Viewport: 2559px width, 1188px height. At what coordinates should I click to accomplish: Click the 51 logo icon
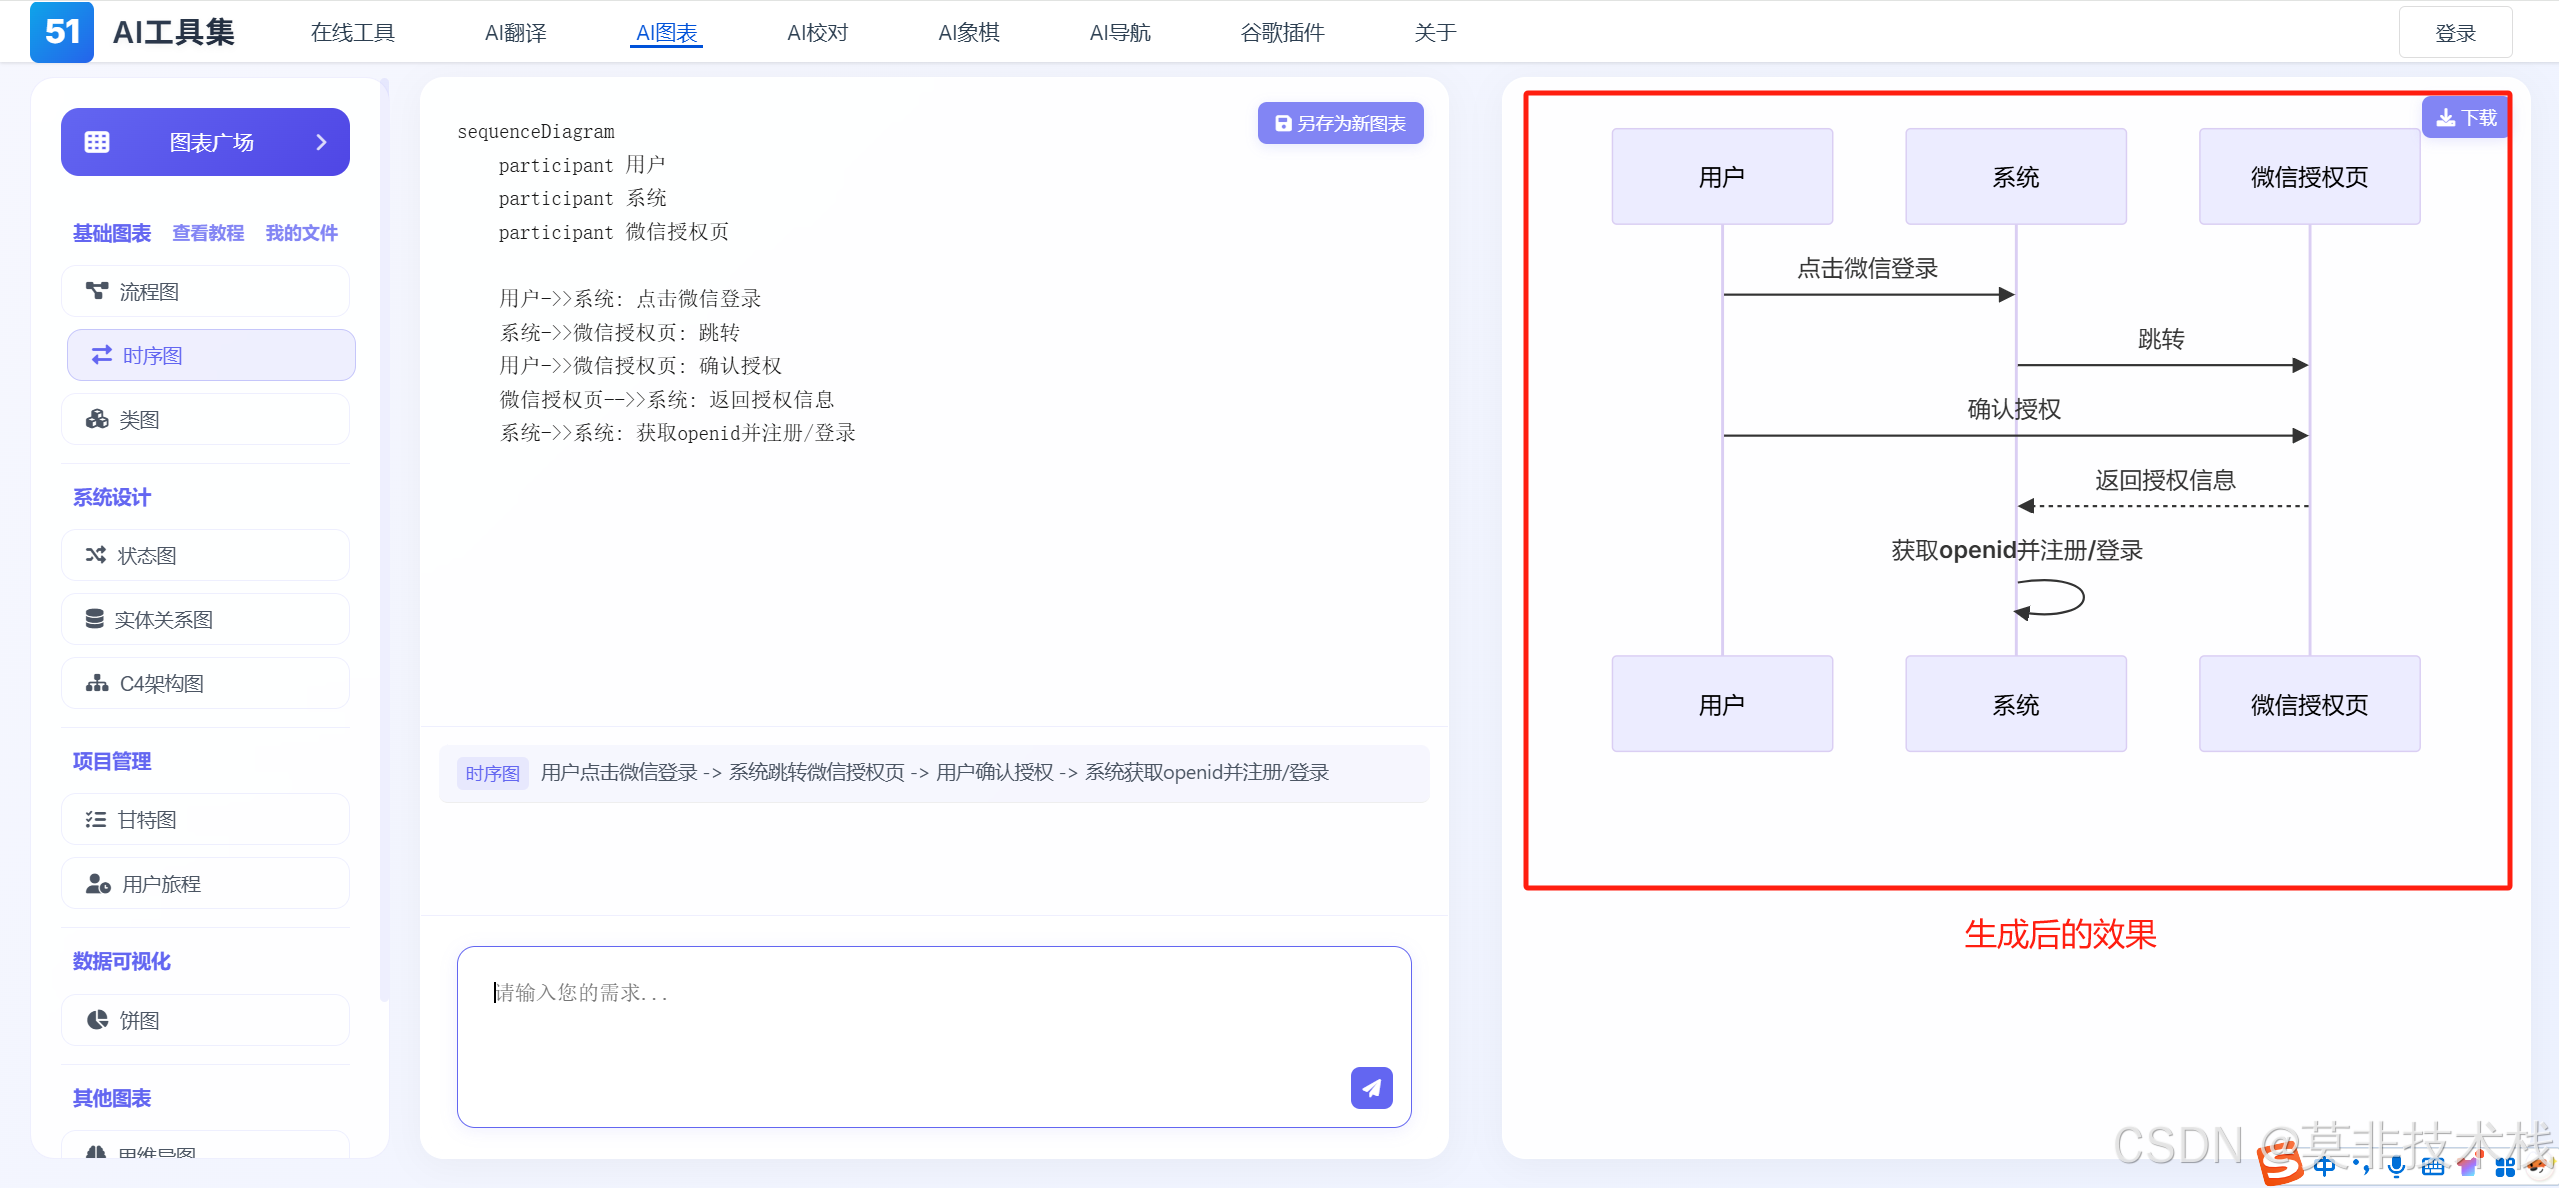pyautogui.click(x=62, y=32)
